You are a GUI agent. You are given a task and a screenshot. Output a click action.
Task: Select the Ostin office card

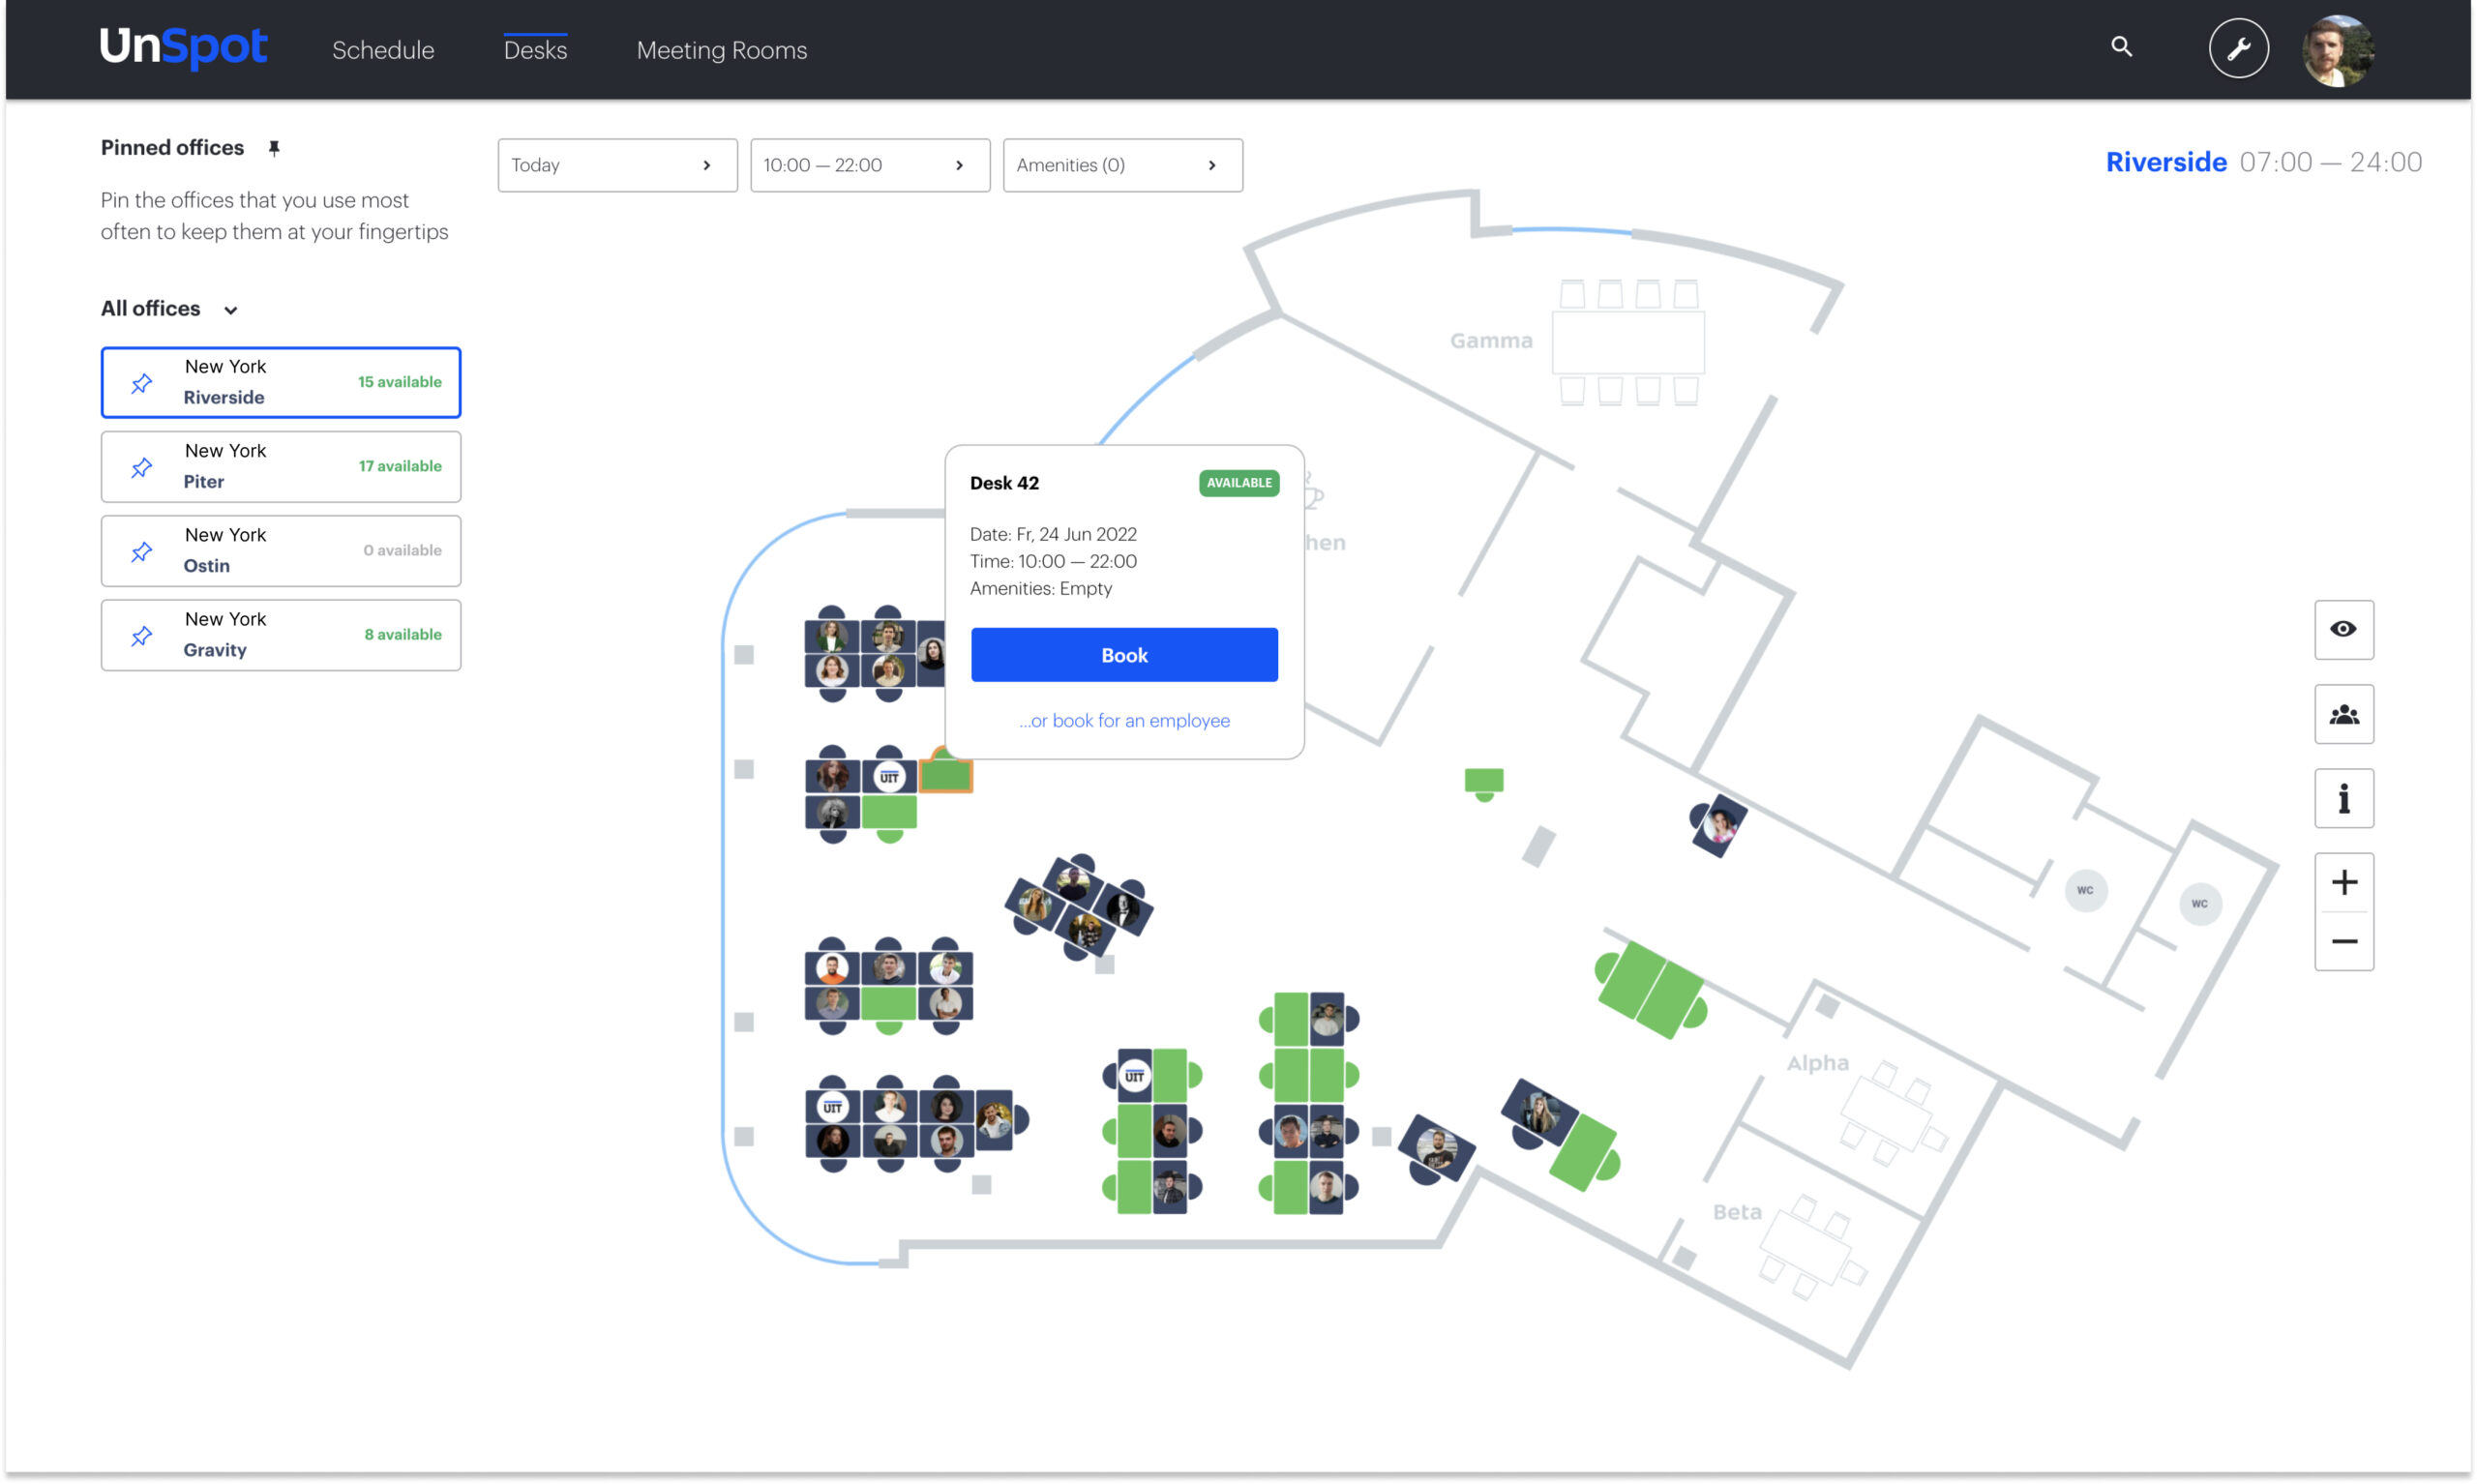coord(281,551)
